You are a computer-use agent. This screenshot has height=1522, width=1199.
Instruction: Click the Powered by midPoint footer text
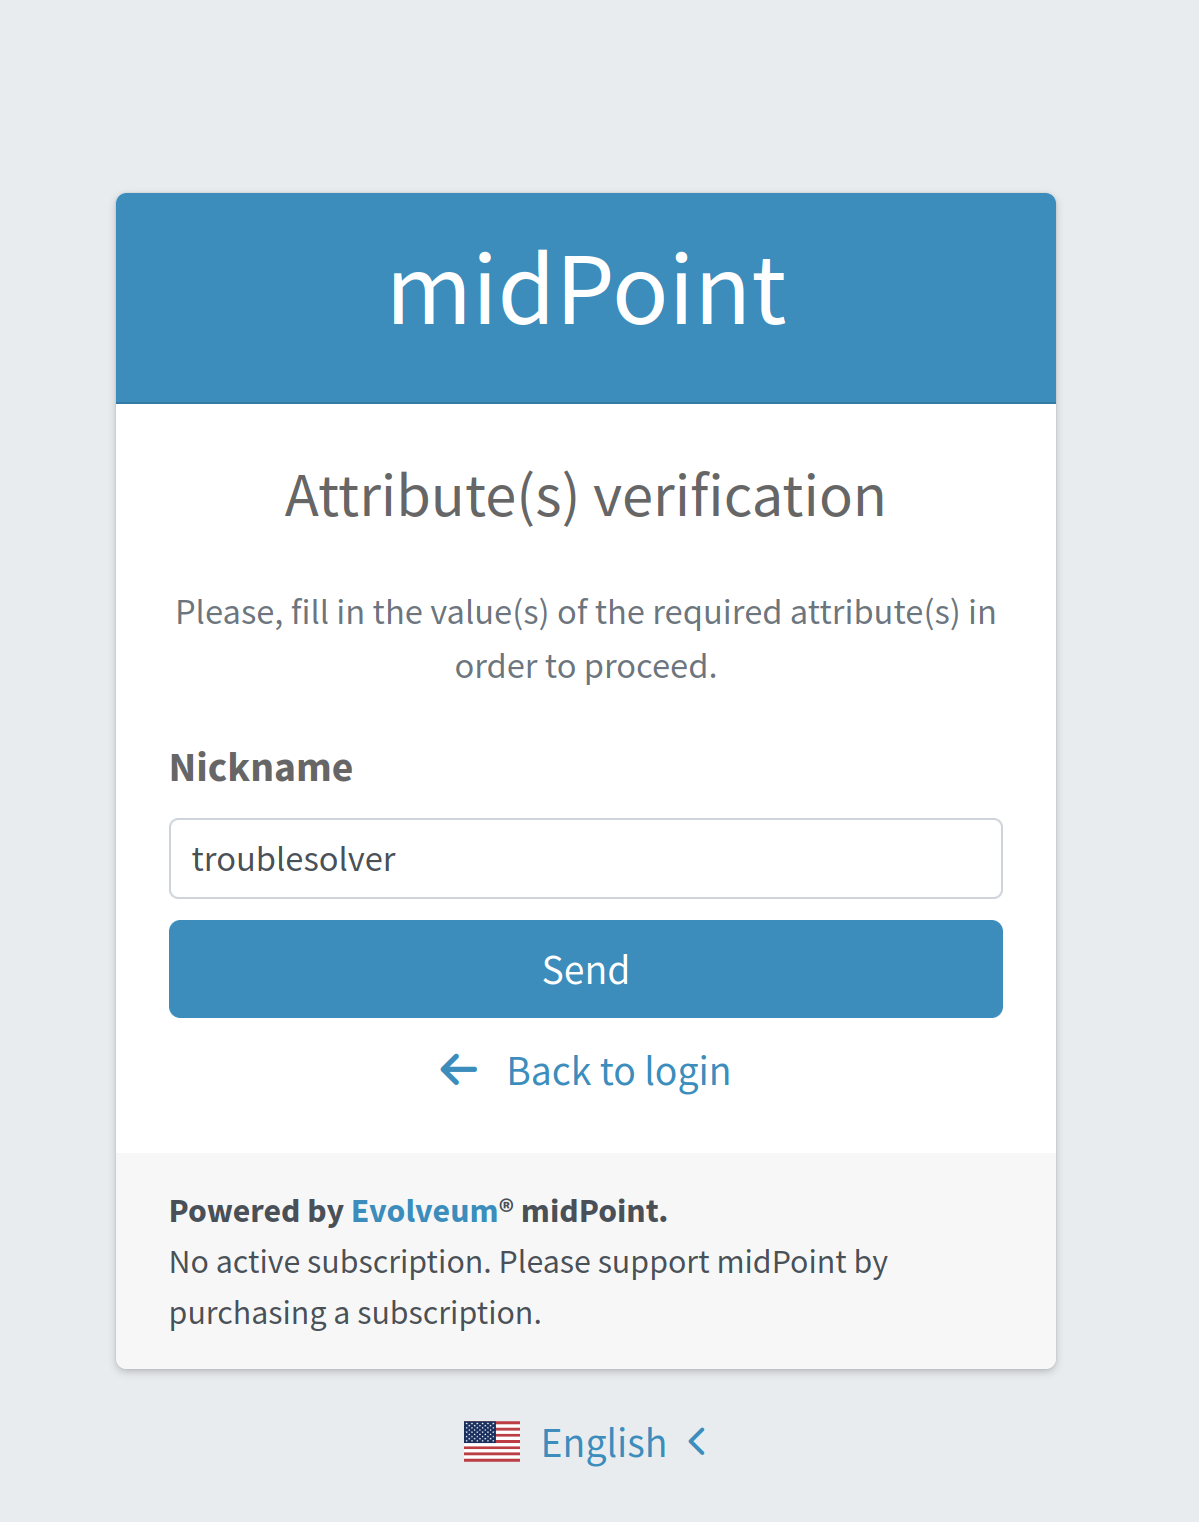418,1211
